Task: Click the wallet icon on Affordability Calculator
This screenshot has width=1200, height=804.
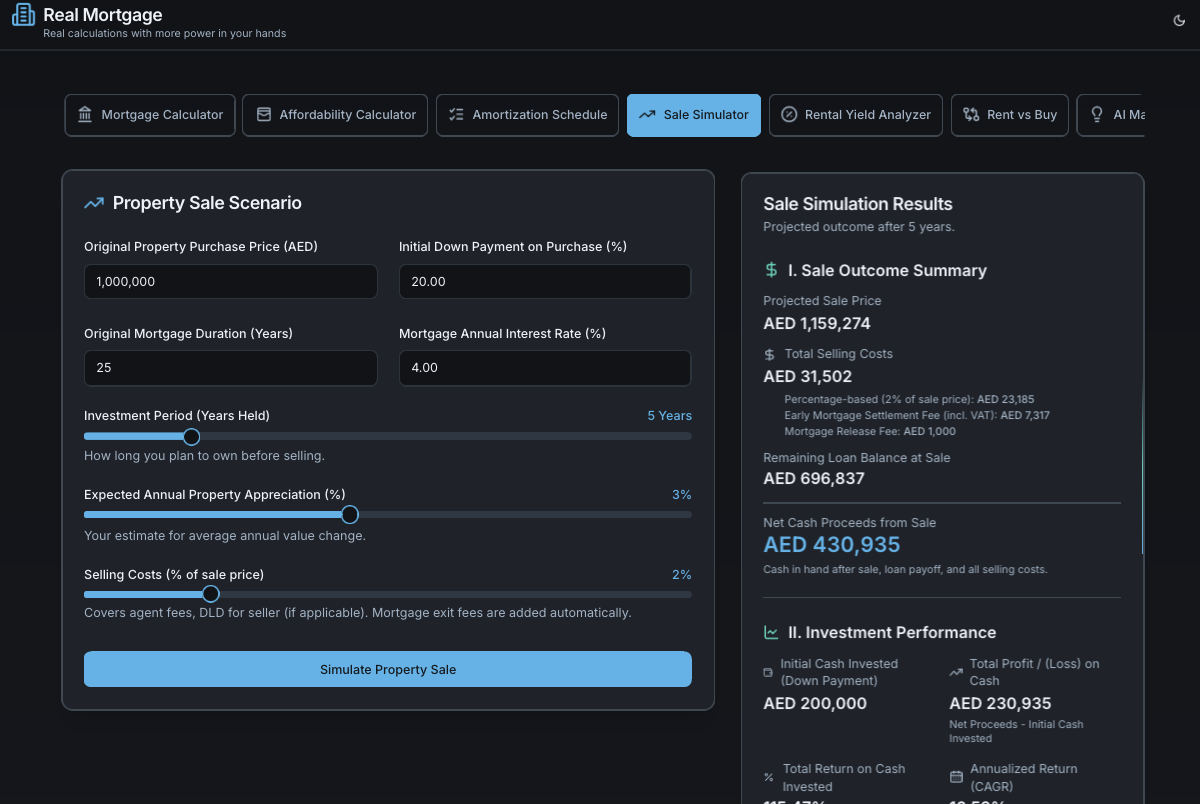Action: [263, 115]
